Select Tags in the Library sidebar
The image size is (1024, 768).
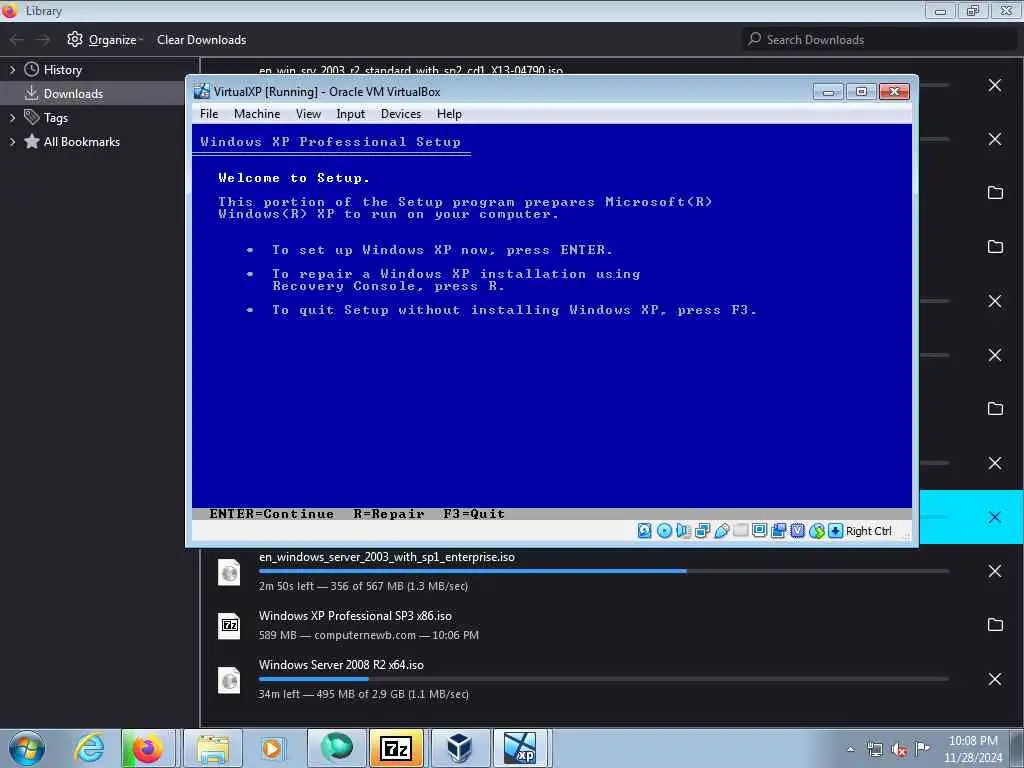56,118
